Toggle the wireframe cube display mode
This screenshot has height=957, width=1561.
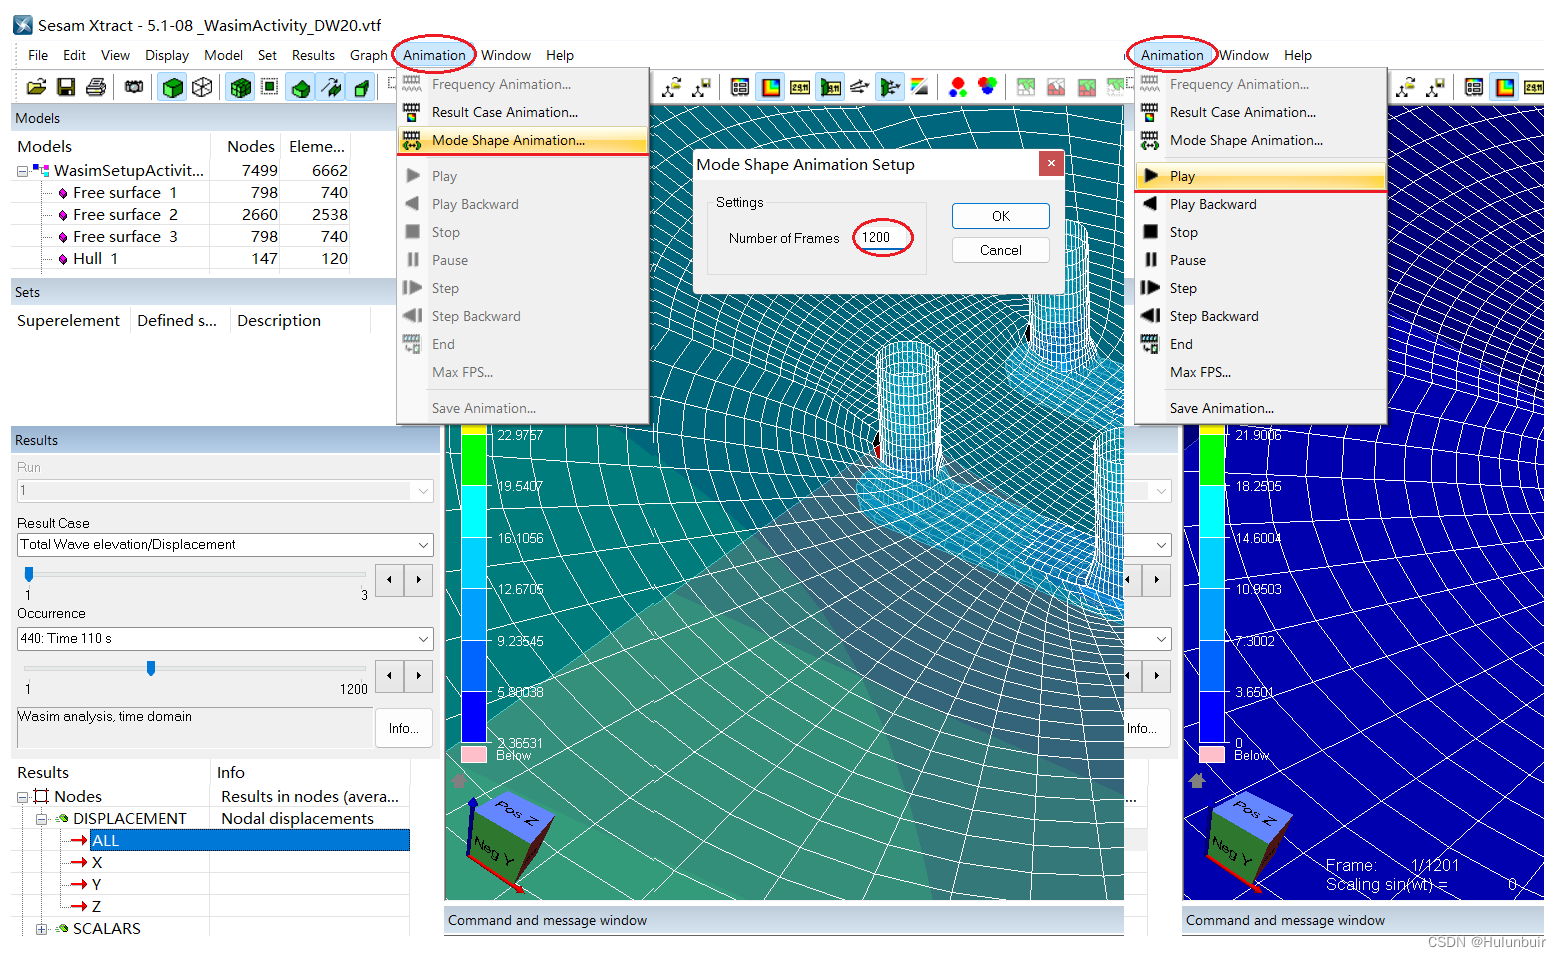tap(202, 87)
